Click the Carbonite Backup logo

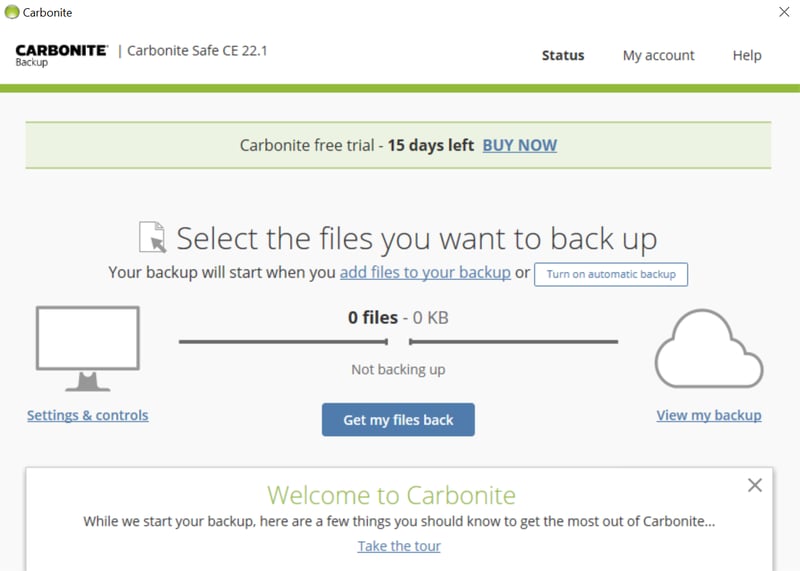tap(61, 54)
